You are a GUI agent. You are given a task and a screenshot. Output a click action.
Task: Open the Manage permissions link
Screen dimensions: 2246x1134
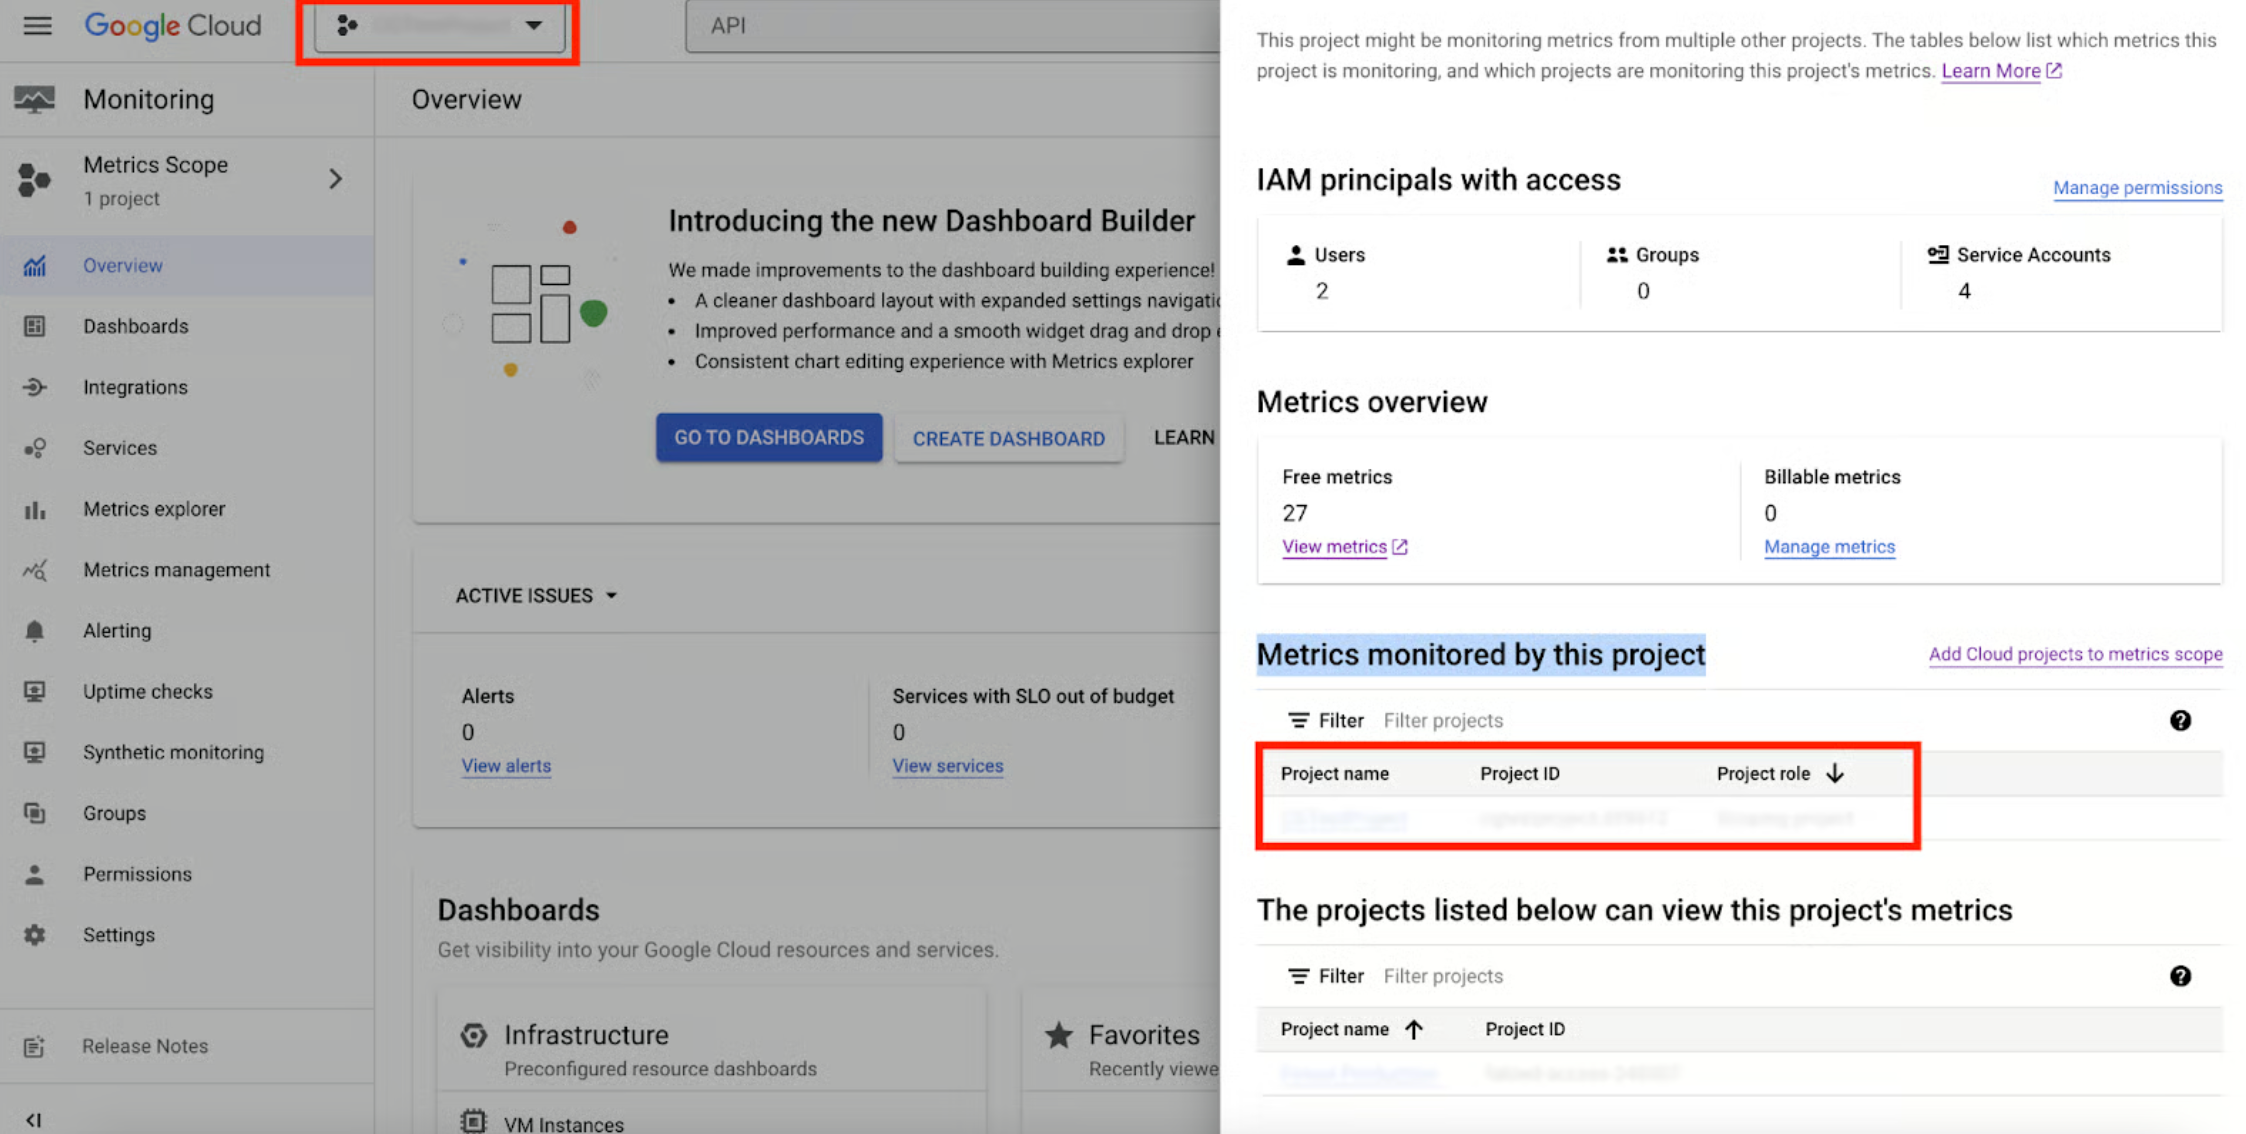tap(2137, 188)
